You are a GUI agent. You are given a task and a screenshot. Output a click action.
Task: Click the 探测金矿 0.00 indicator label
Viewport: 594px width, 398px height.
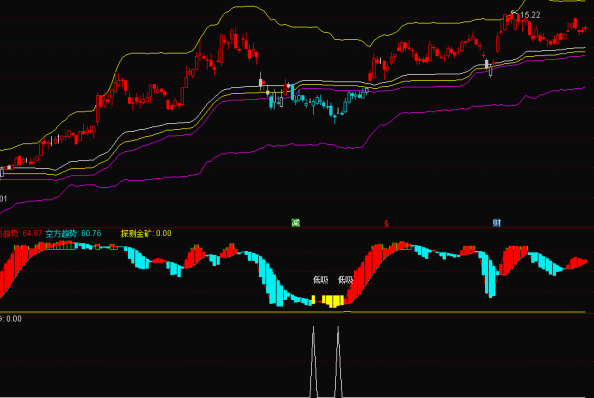(x=146, y=233)
